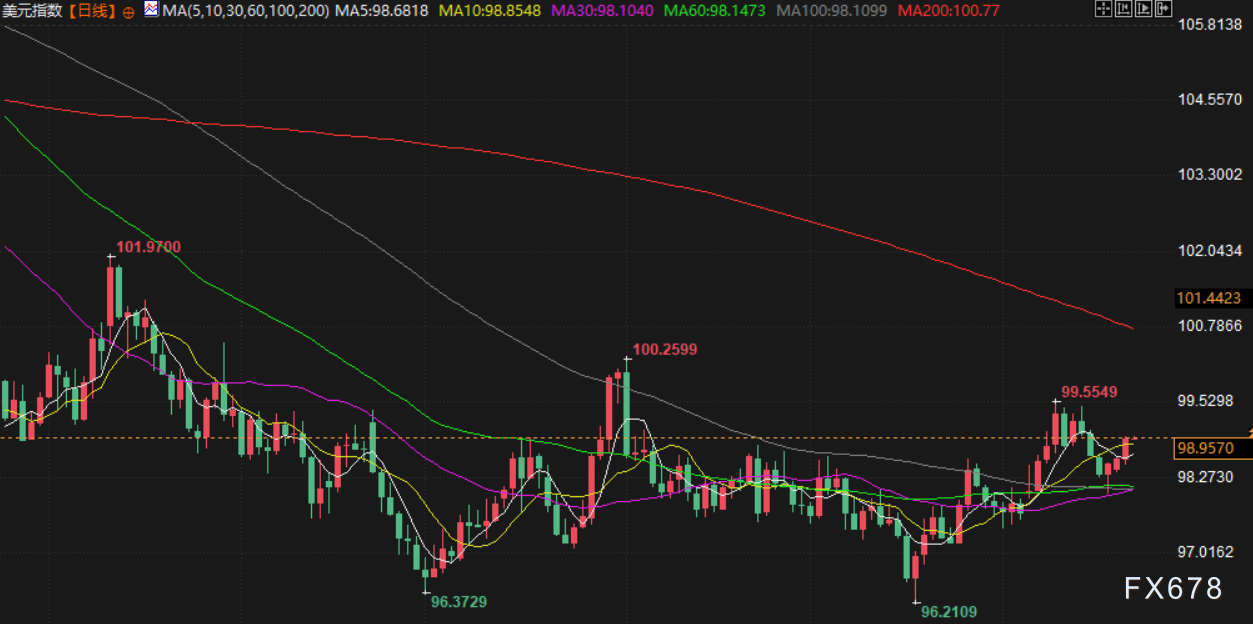Click the current price tag 98.9570
Screen dimensions: 1253x624
click(1210, 449)
